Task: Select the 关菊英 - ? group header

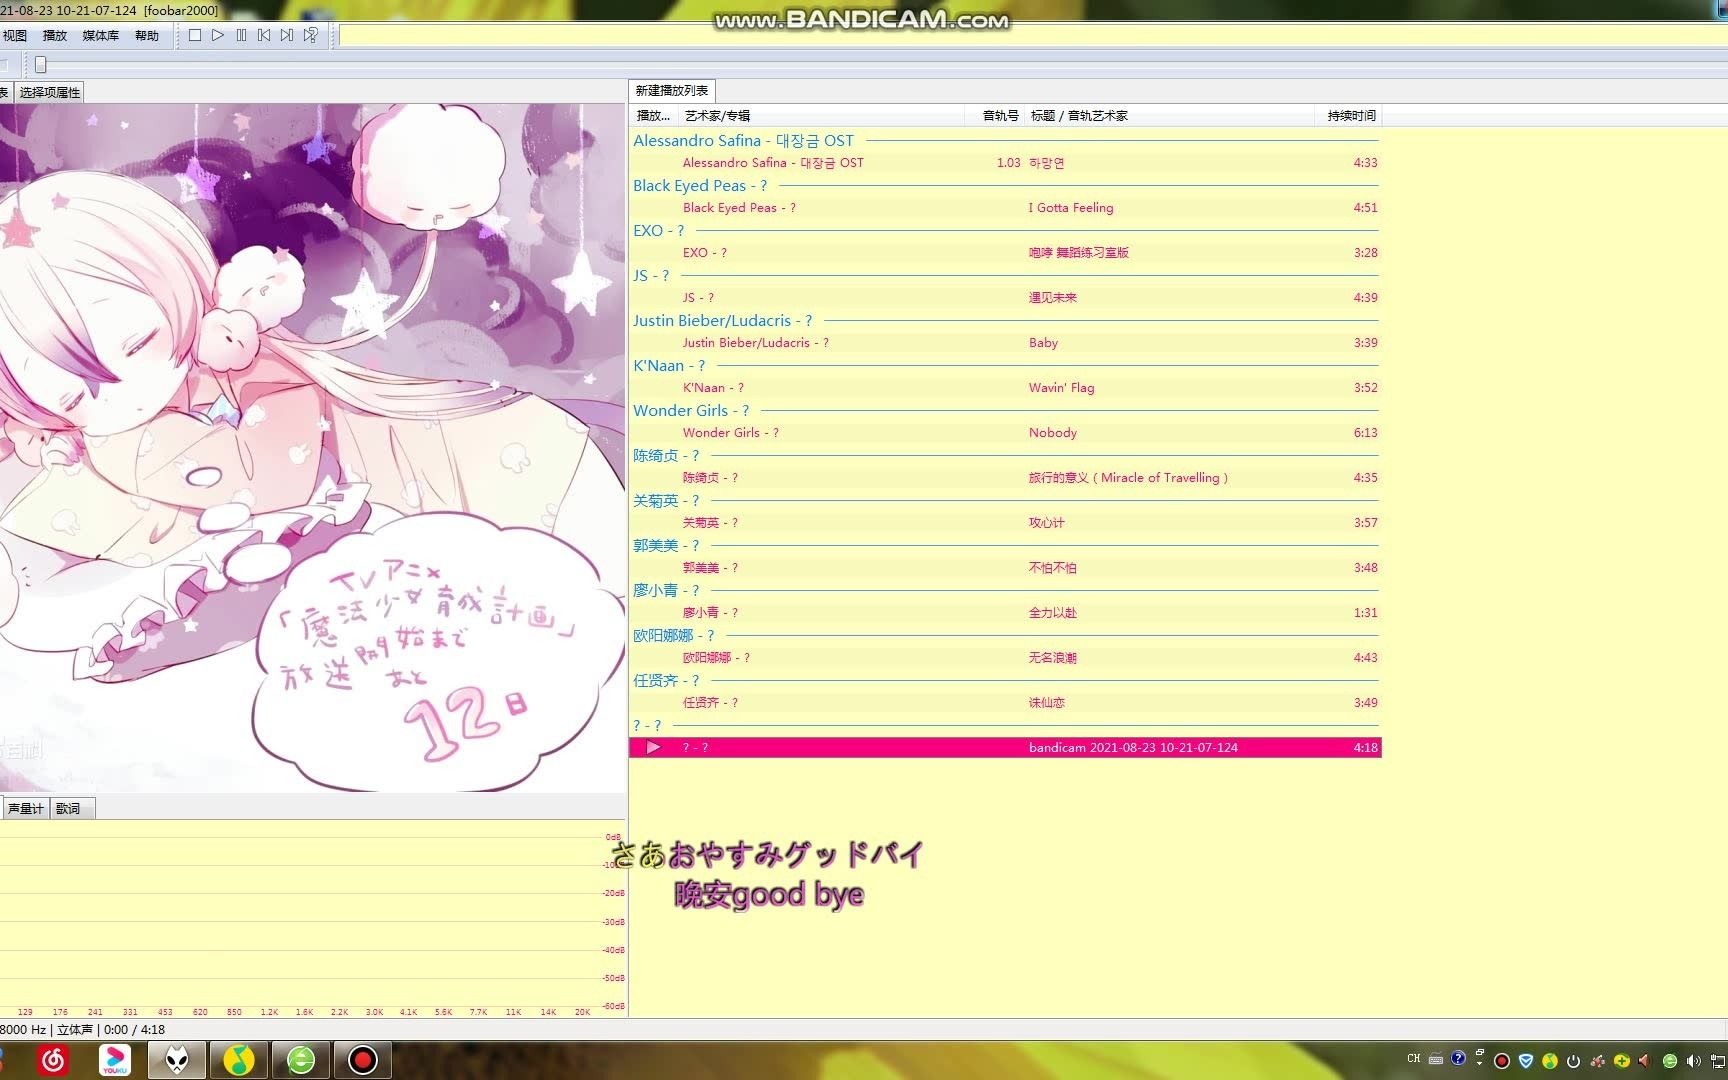Action: click(x=666, y=501)
